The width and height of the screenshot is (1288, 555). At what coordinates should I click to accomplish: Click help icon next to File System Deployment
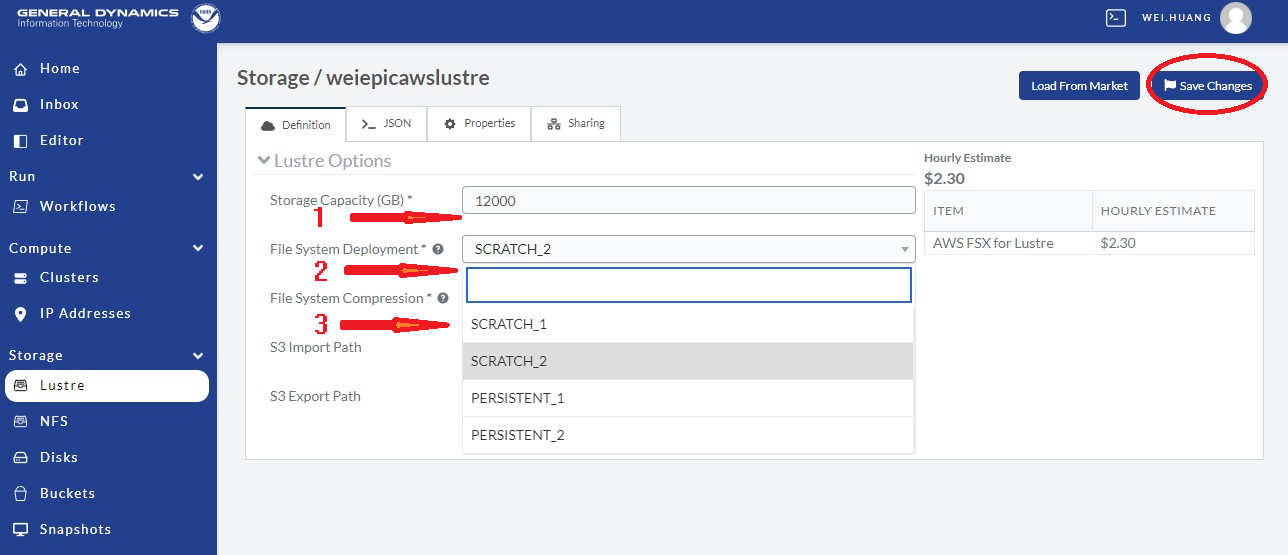tap(438, 249)
